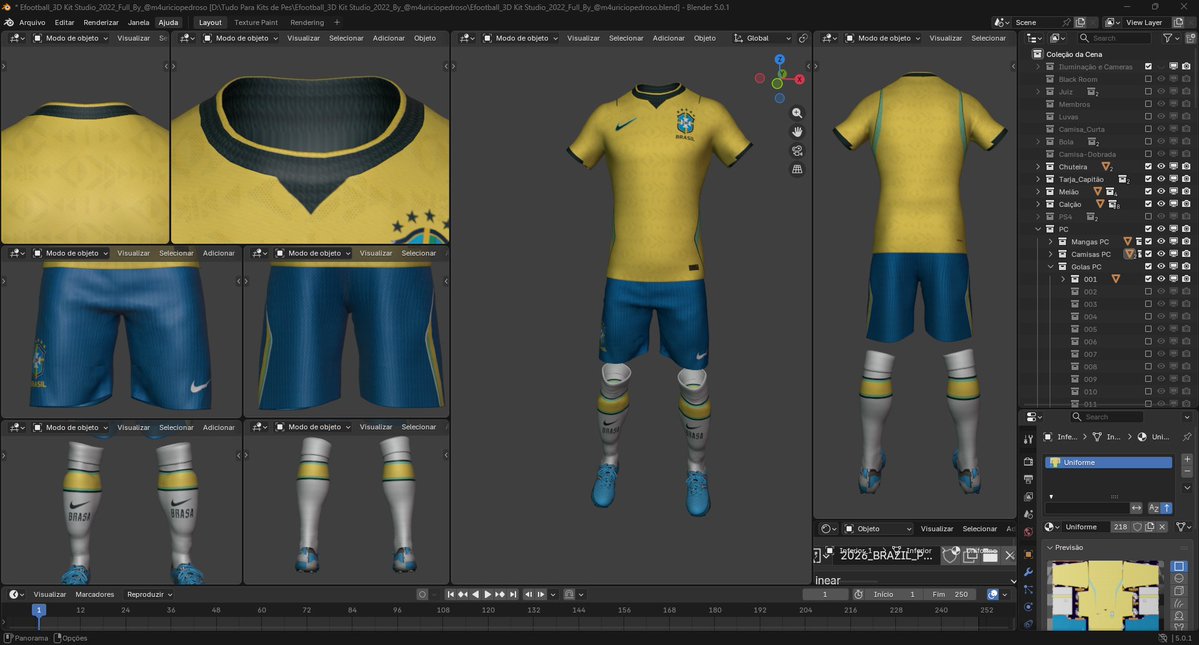1199x645 pixels.
Task: Toggle auto keying record button in timeline
Action: pyautogui.click(x=422, y=594)
